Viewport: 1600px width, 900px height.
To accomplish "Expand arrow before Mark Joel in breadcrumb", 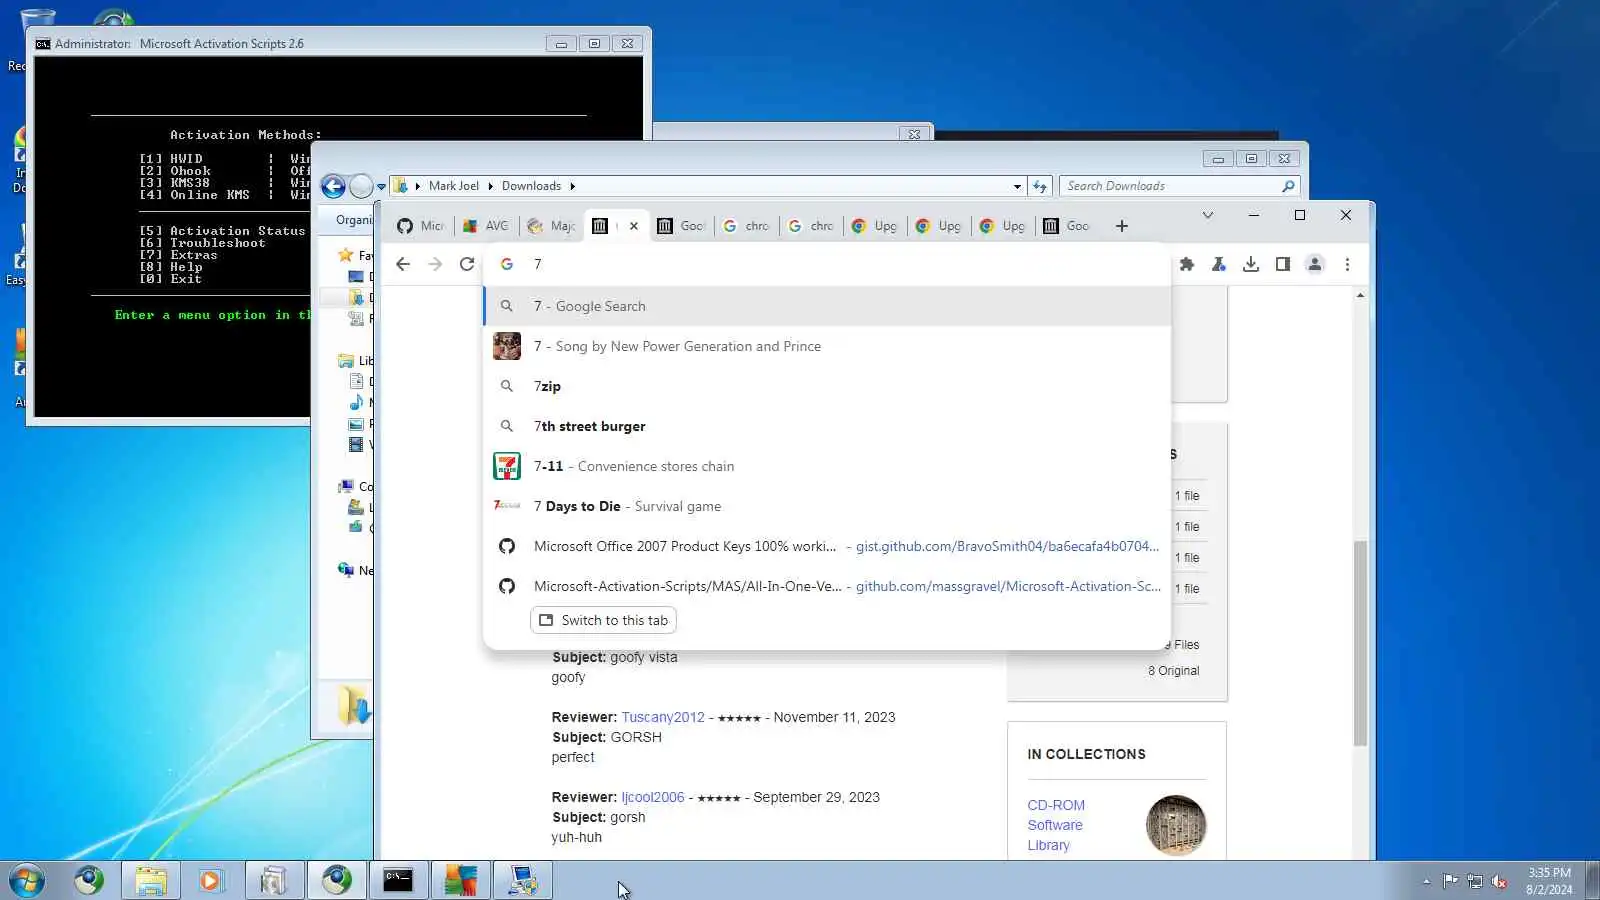I will pyautogui.click(x=418, y=186).
